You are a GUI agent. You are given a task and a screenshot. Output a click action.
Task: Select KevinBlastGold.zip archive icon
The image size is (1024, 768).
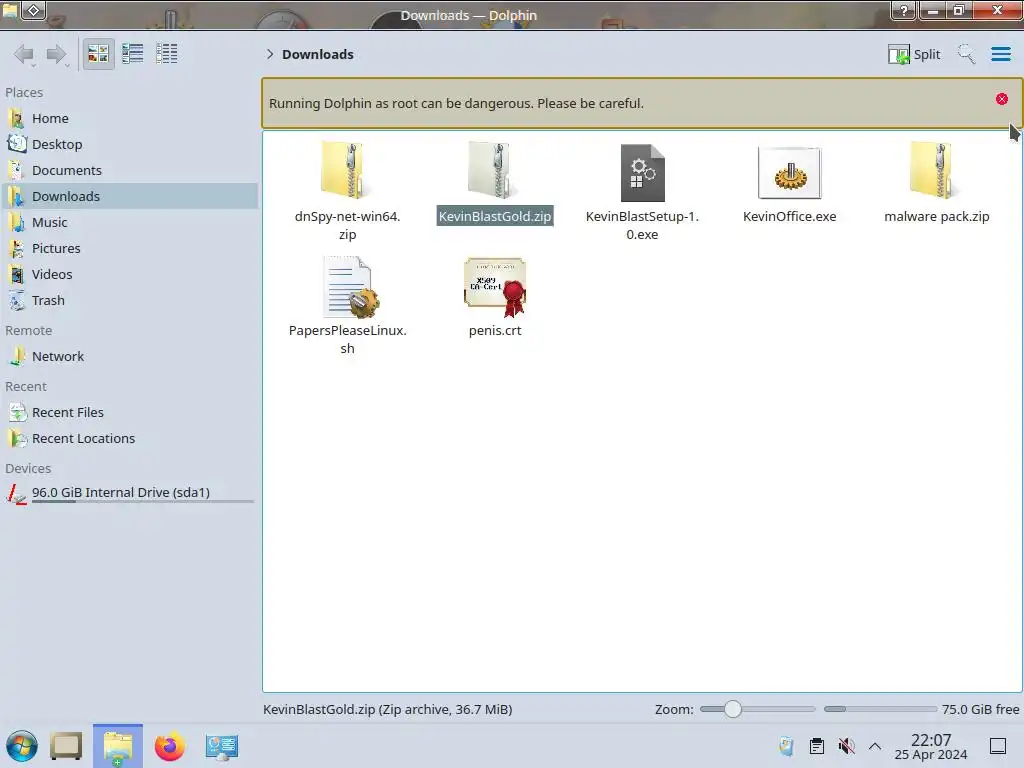[494, 171]
